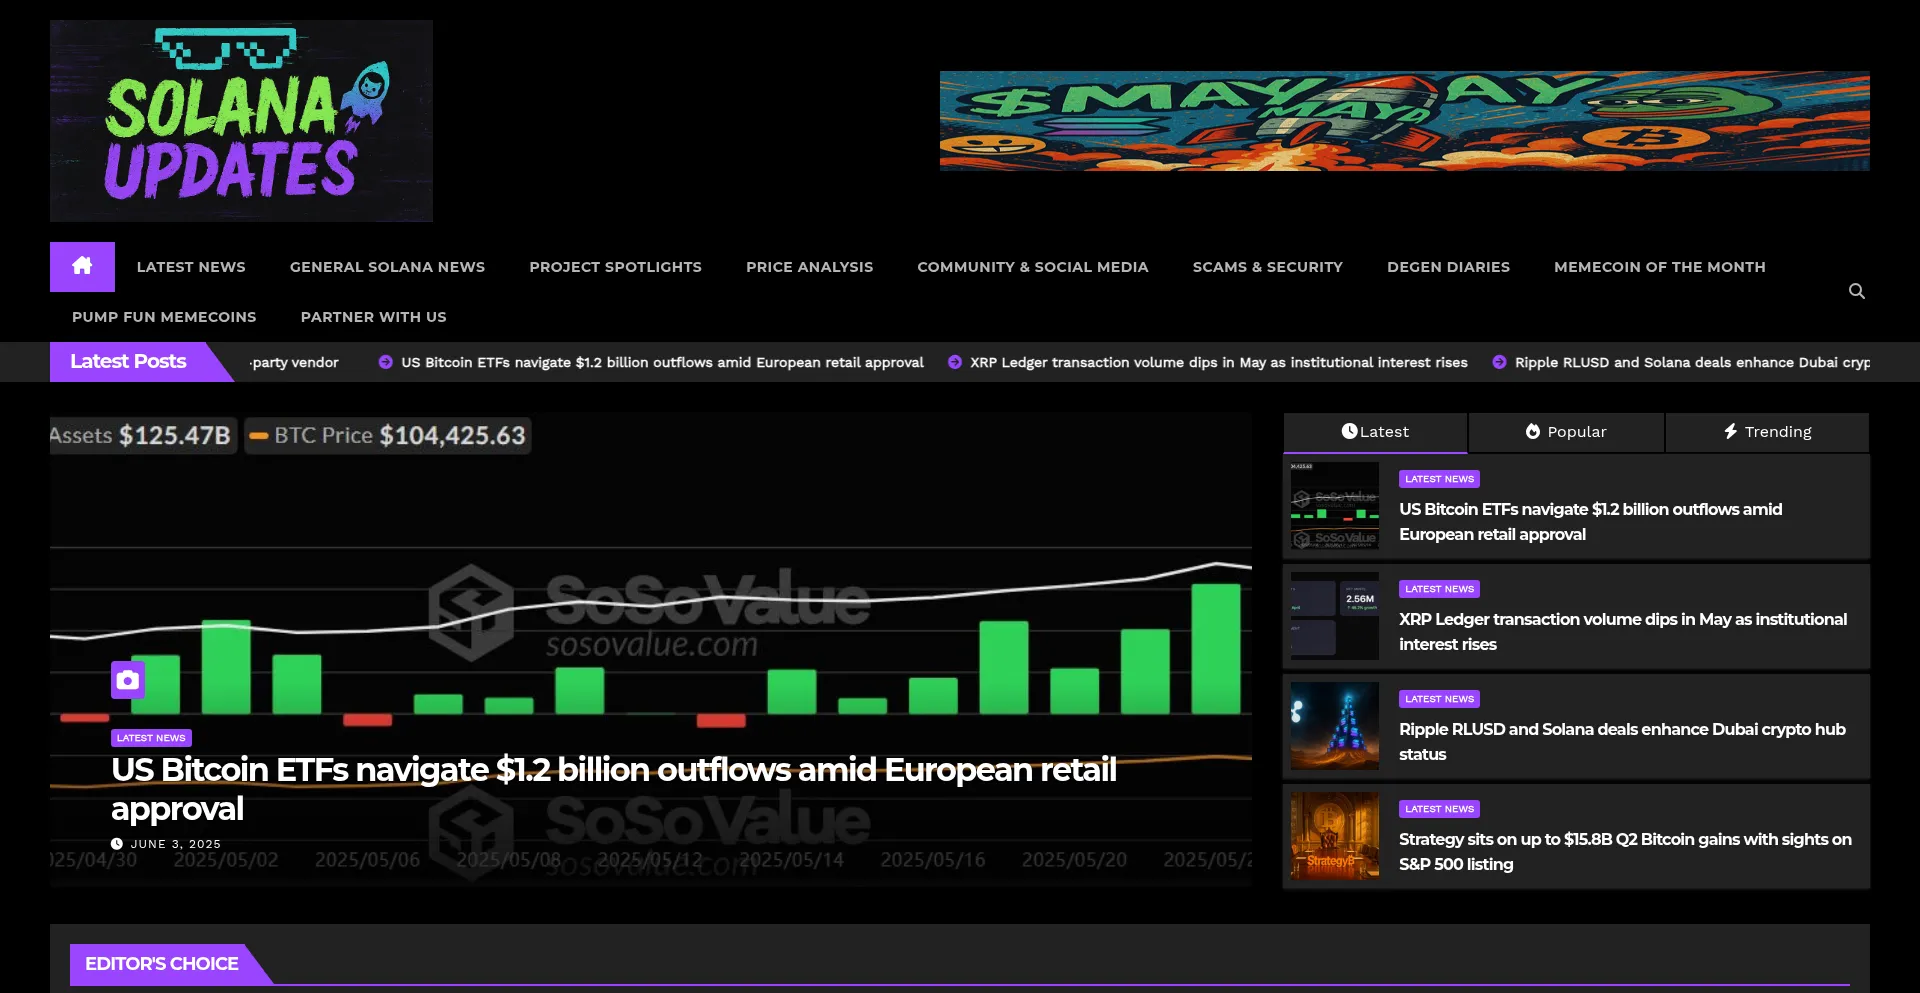
Task: Click the flame icon beside Popular tab
Action: (1532, 431)
